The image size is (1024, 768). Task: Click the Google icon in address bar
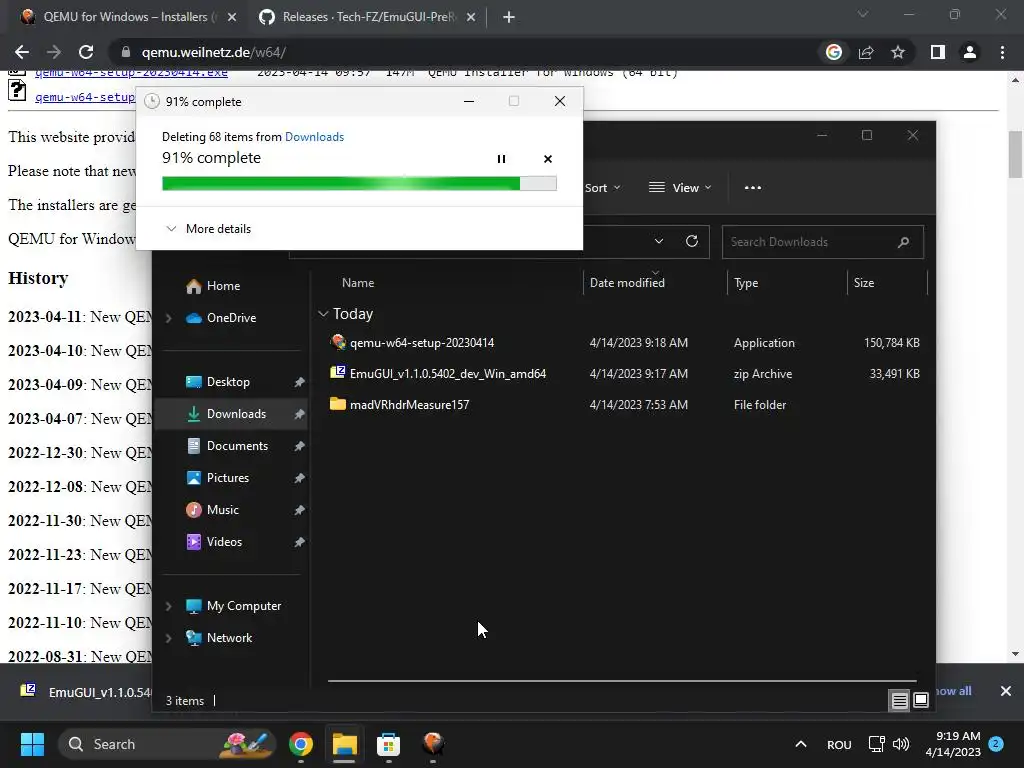coord(833,52)
